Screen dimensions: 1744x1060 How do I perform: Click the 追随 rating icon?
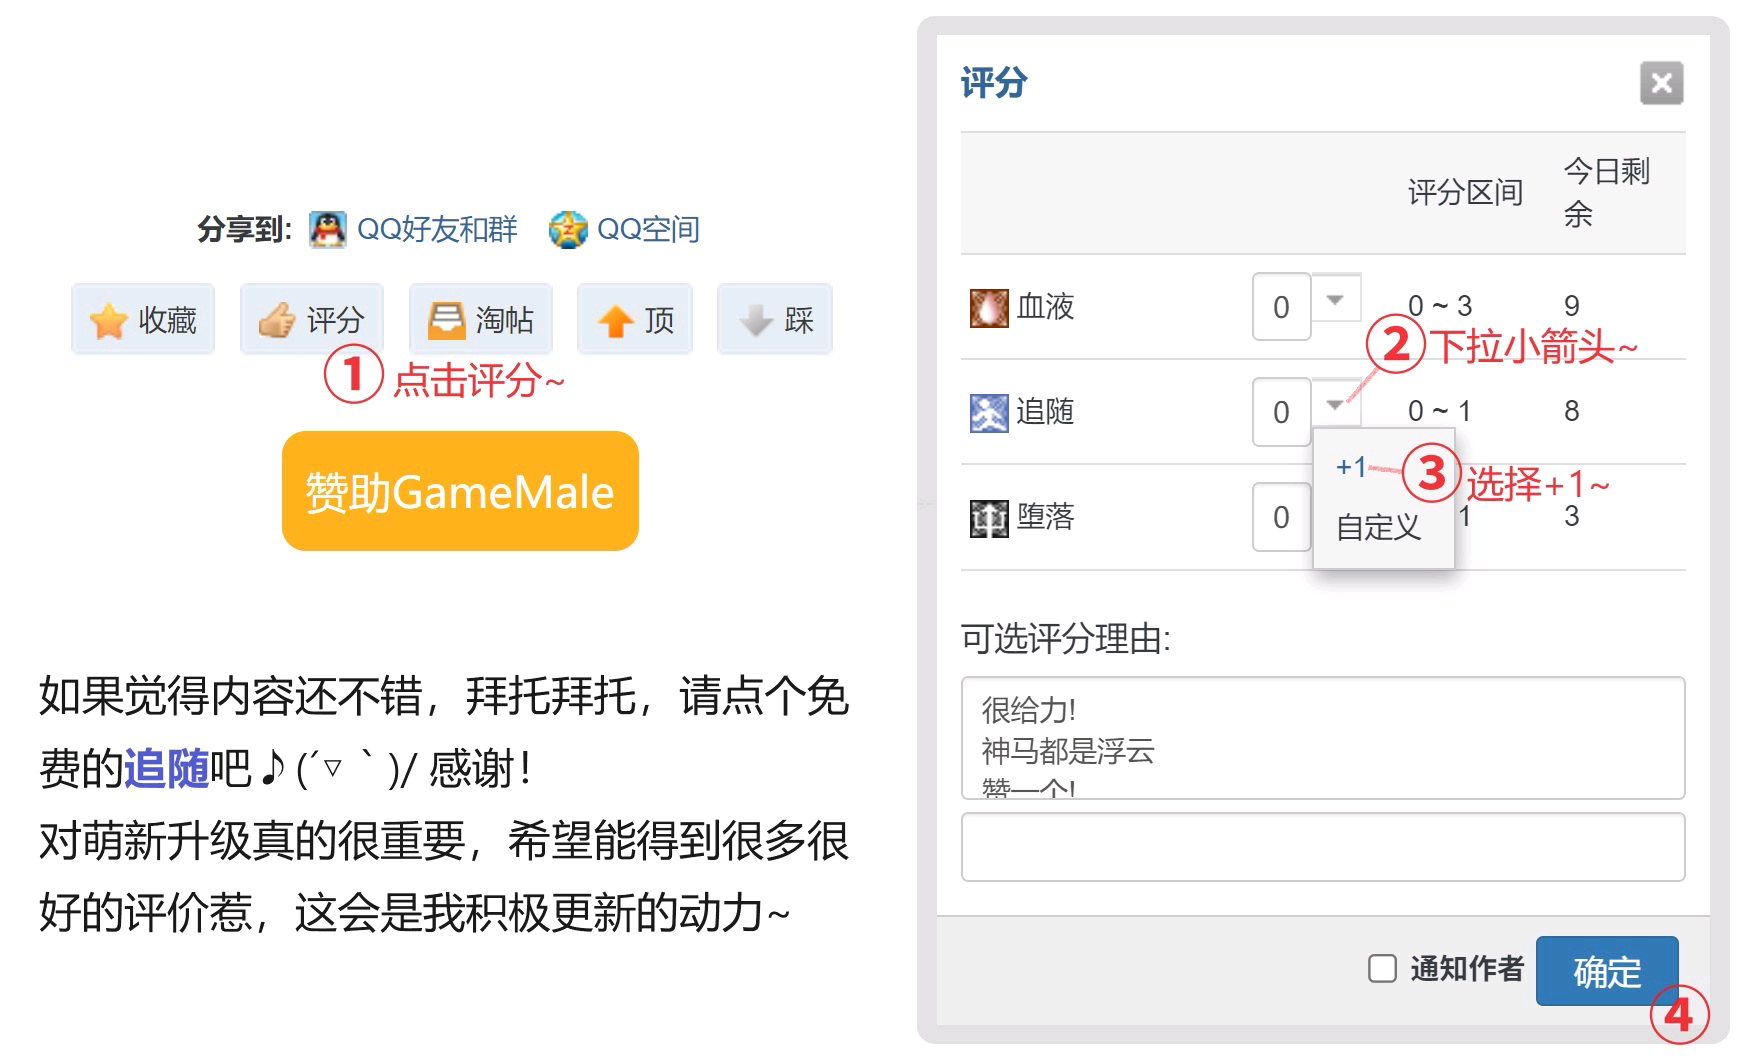click(x=989, y=412)
